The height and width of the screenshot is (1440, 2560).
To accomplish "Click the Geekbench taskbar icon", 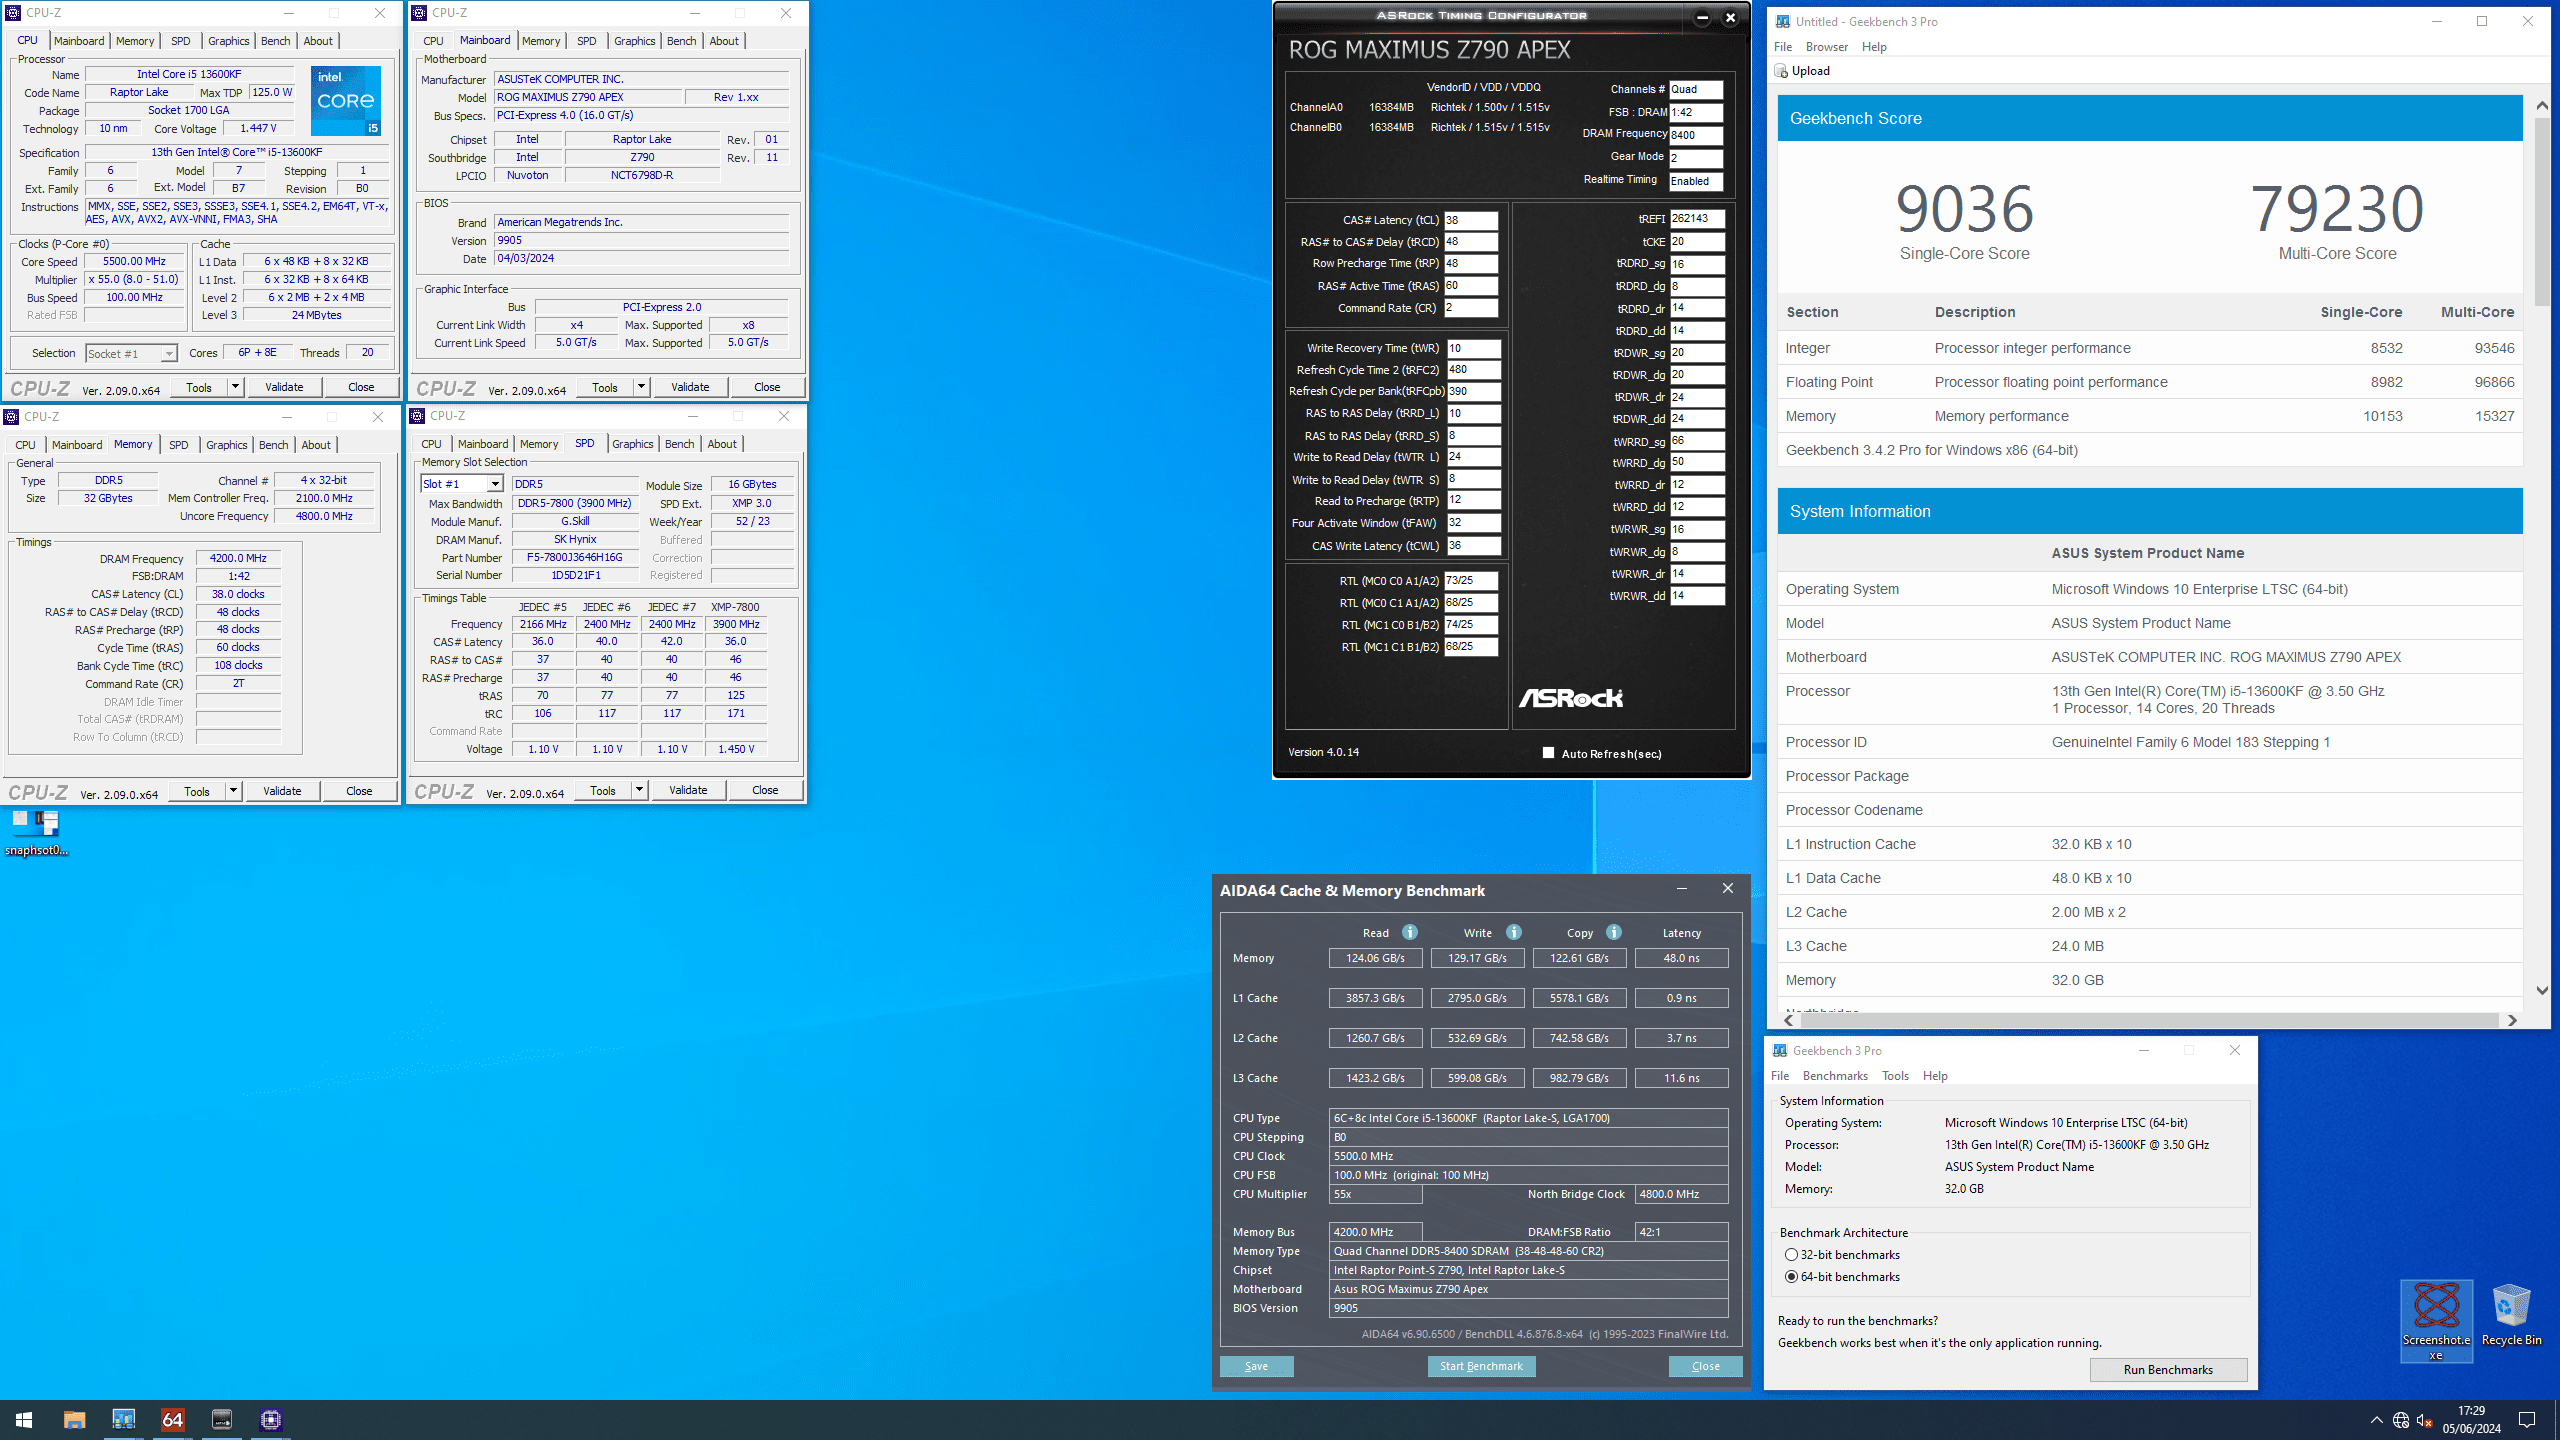I will point(123,1419).
